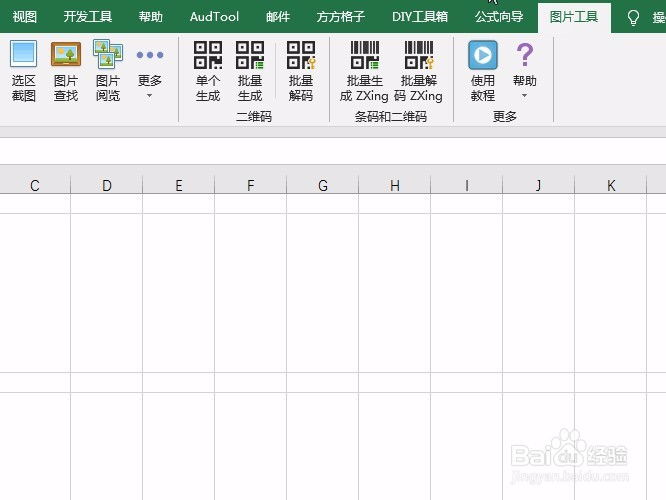
Task: Open the AudTool ribbon tab
Action: point(214,17)
